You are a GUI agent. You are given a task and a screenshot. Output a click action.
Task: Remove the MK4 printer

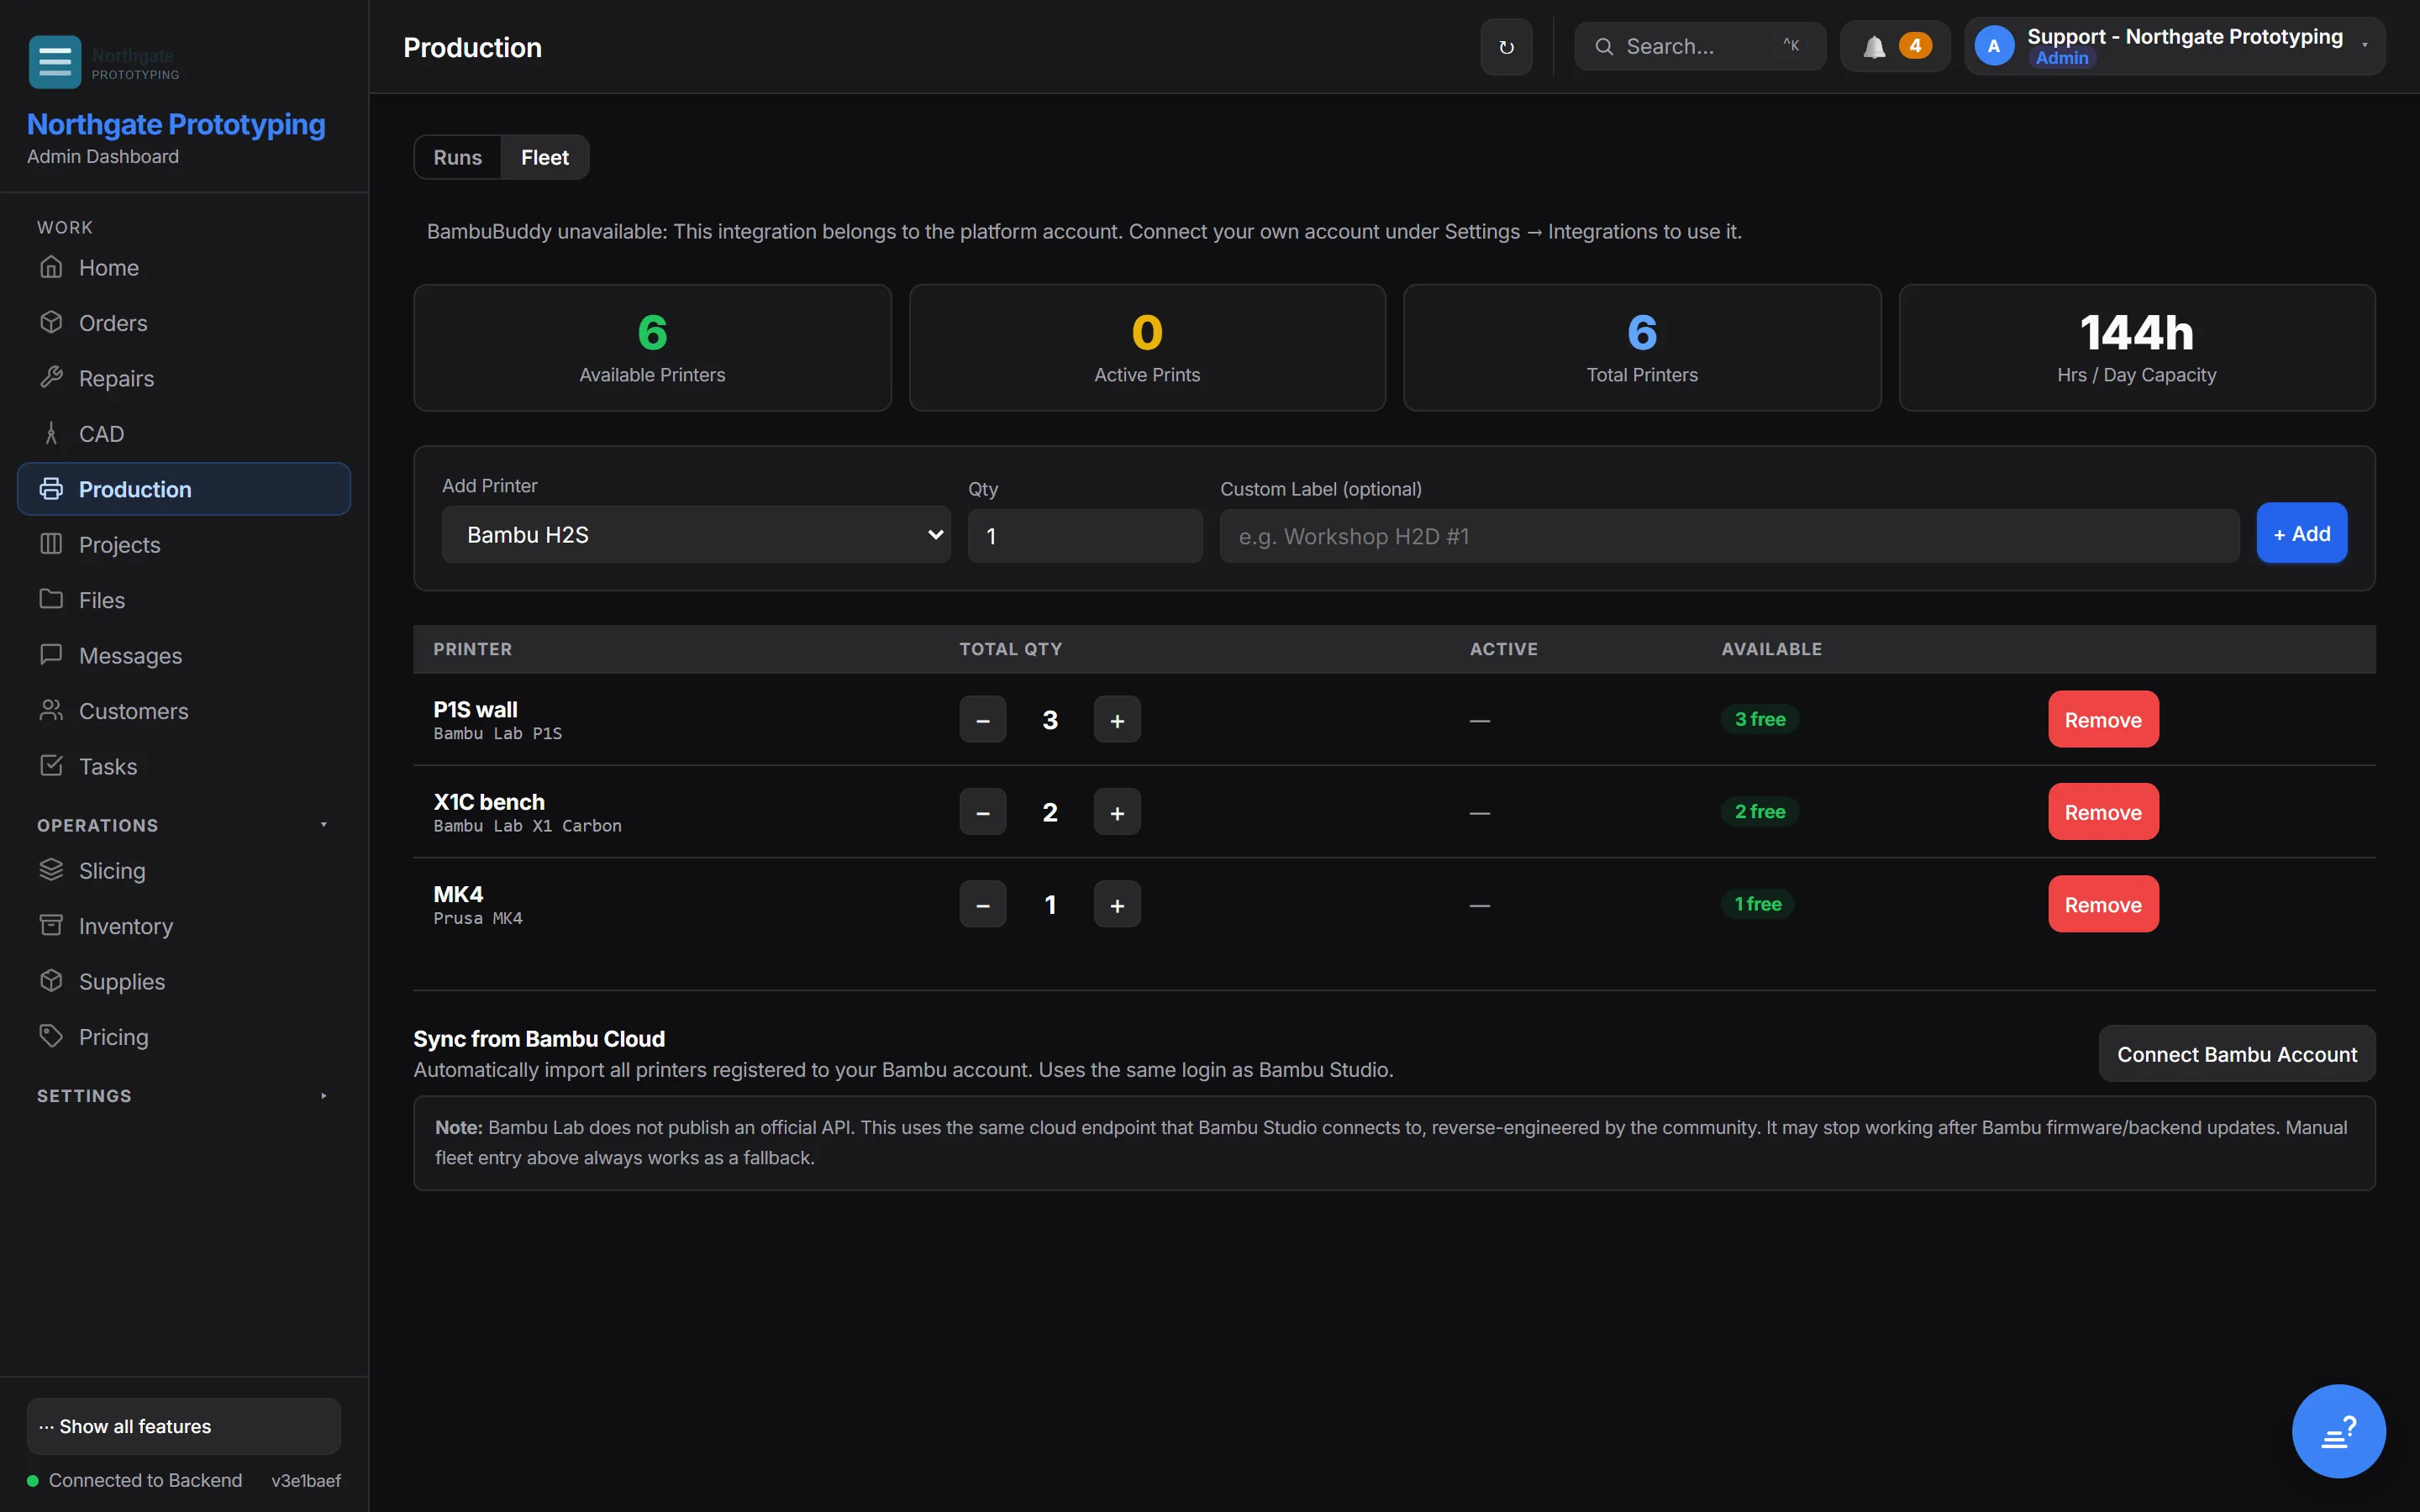pyautogui.click(x=2103, y=905)
